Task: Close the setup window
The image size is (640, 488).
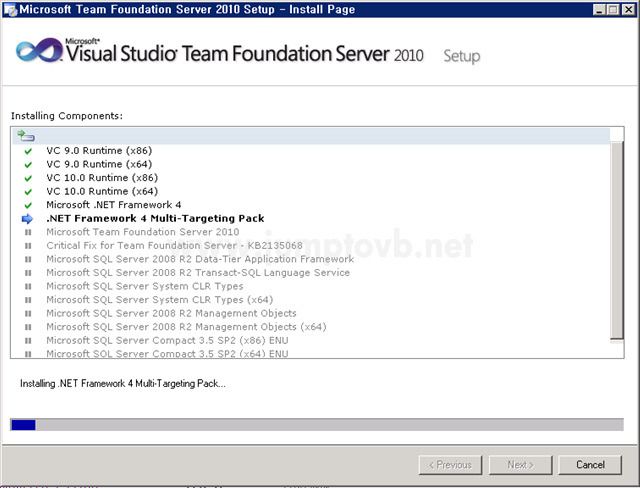Action: (628, 9)
